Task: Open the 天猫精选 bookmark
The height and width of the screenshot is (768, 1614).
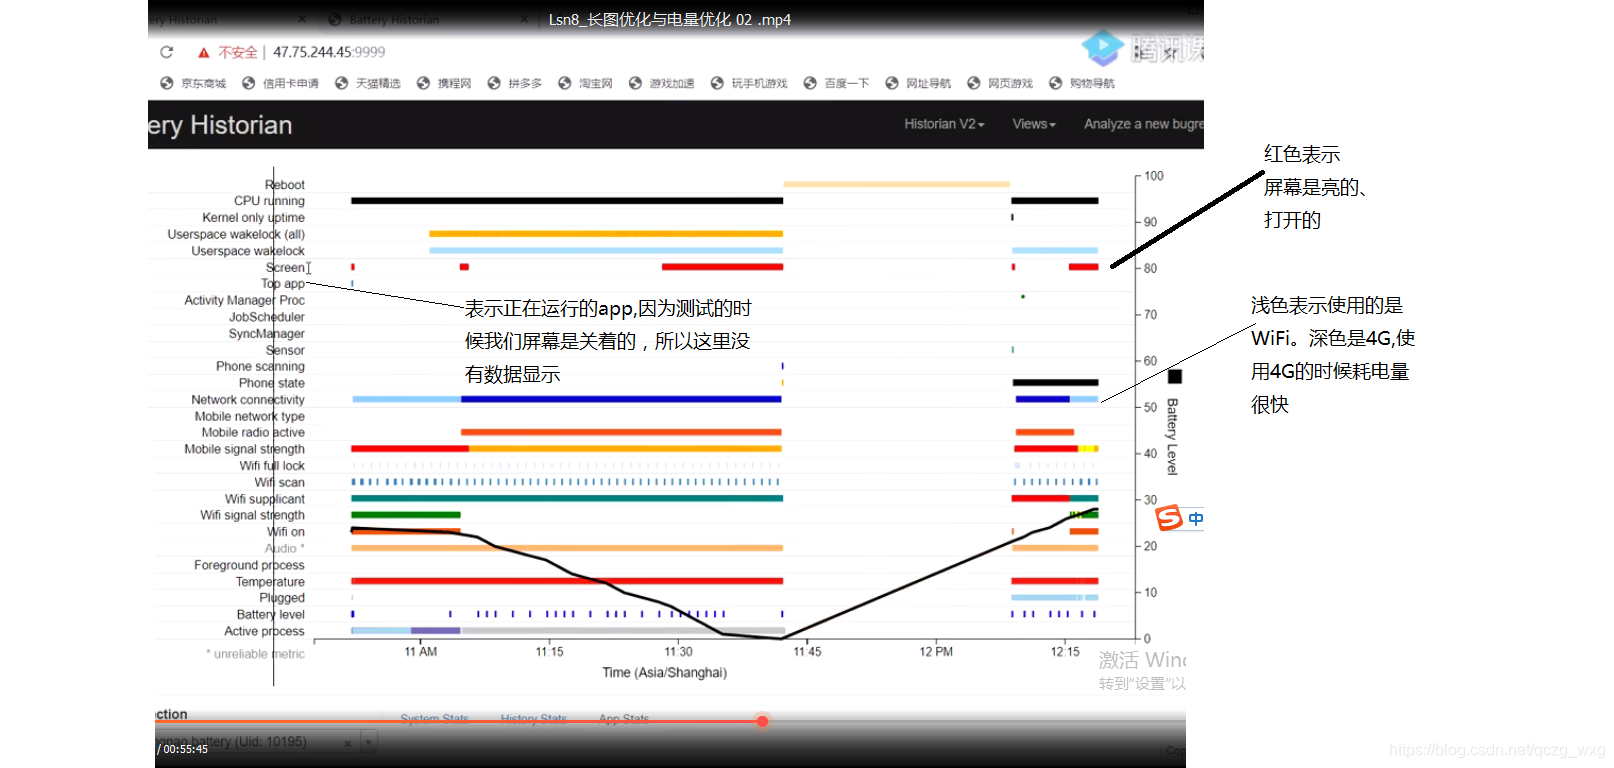Action: tap(368, 83)
